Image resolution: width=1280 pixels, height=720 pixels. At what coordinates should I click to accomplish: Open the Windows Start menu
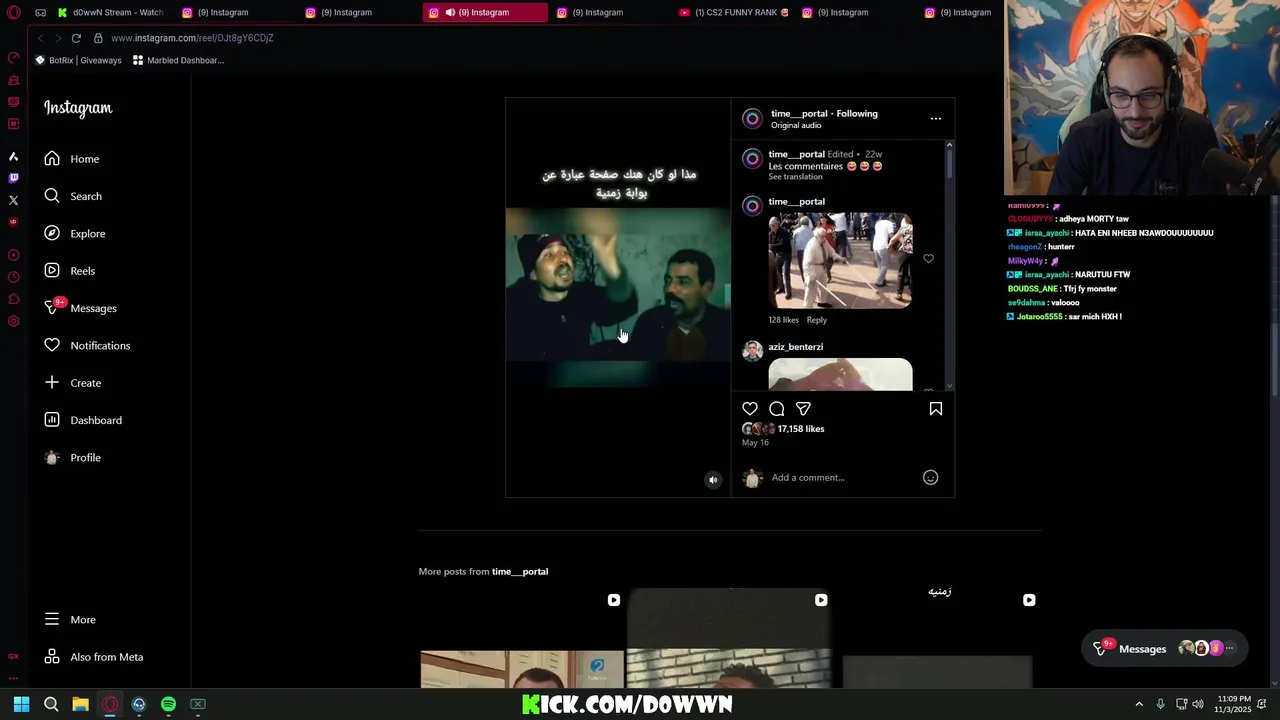tap(21, 704)
